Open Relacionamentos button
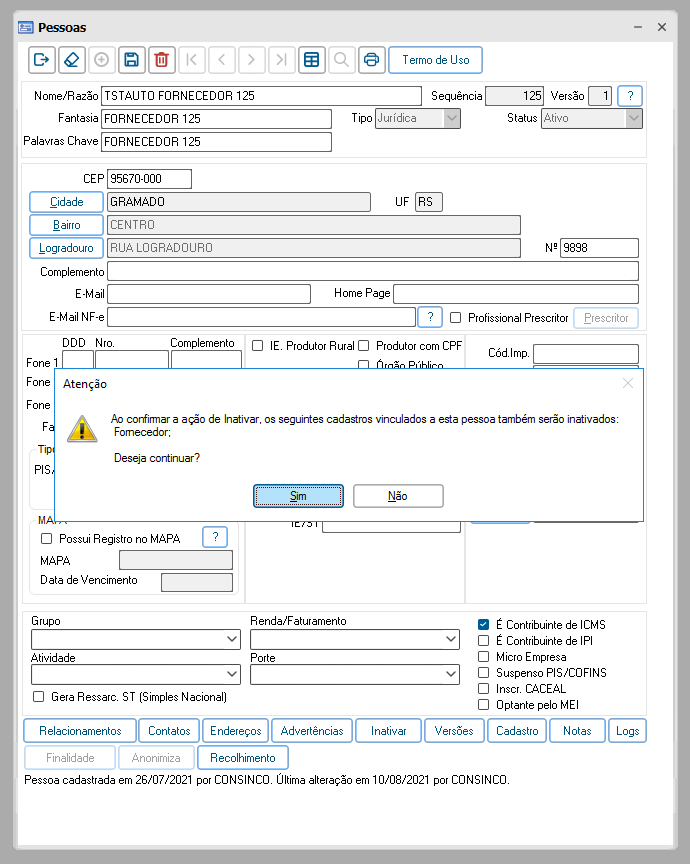This screenshot has width=690, height=864. 80,731
